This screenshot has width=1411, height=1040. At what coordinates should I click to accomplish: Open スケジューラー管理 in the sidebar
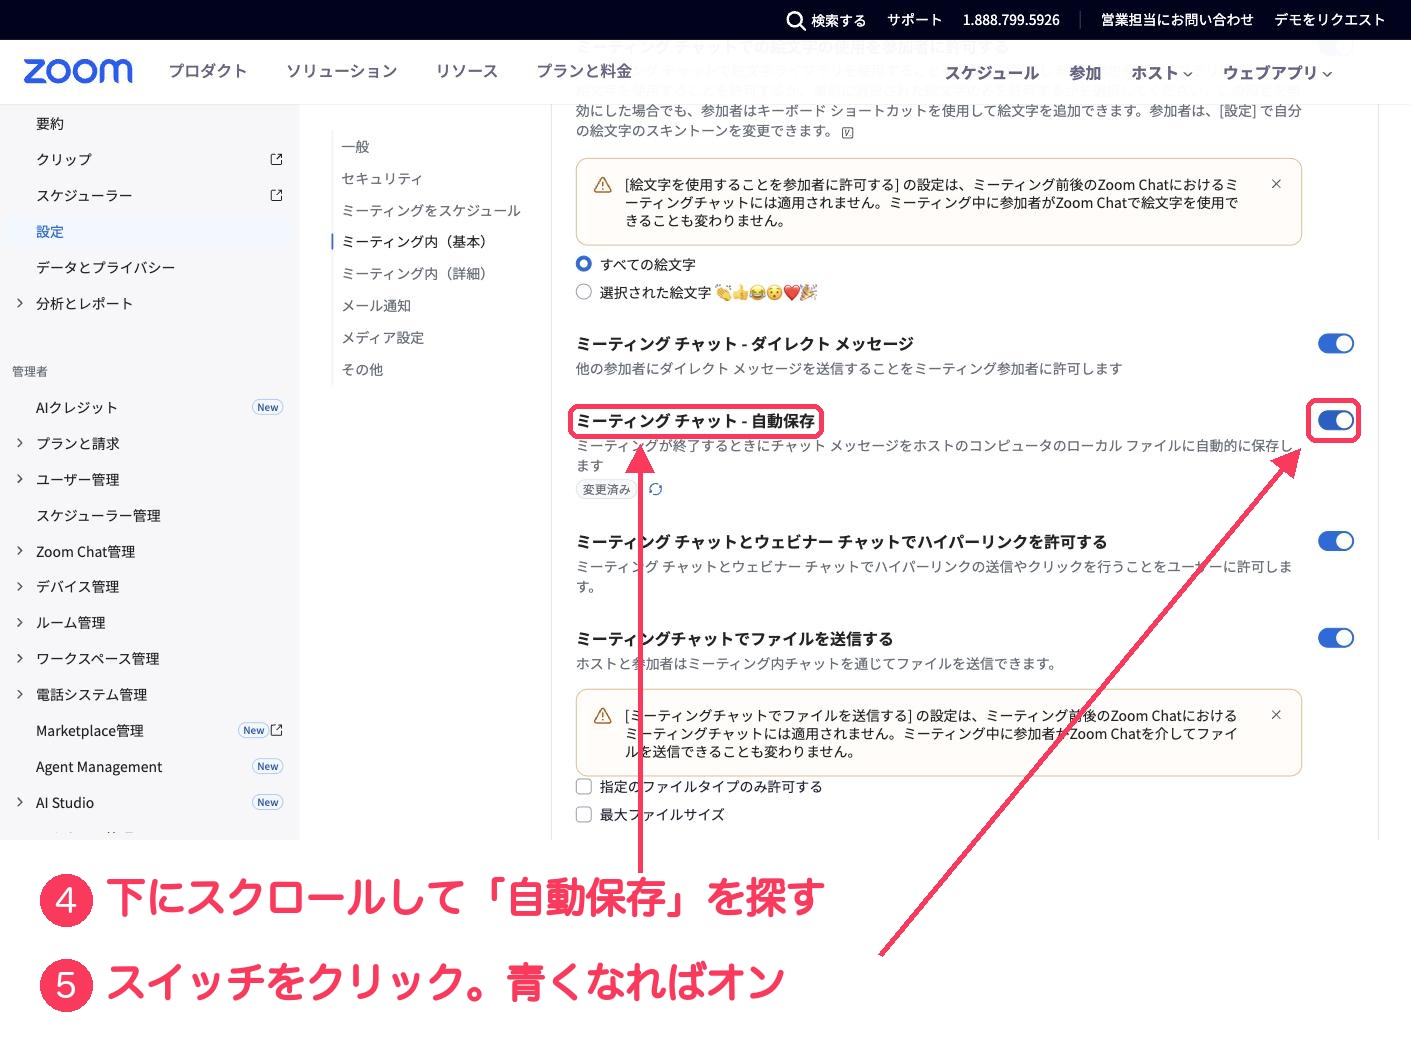pyautogui.click(x=98, y=515)
